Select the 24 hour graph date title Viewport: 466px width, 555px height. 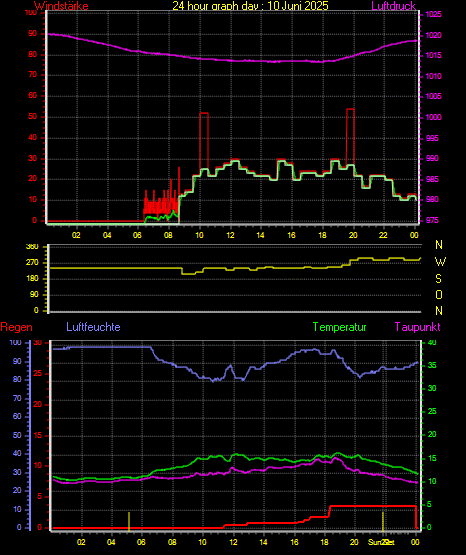click(250, 6)
